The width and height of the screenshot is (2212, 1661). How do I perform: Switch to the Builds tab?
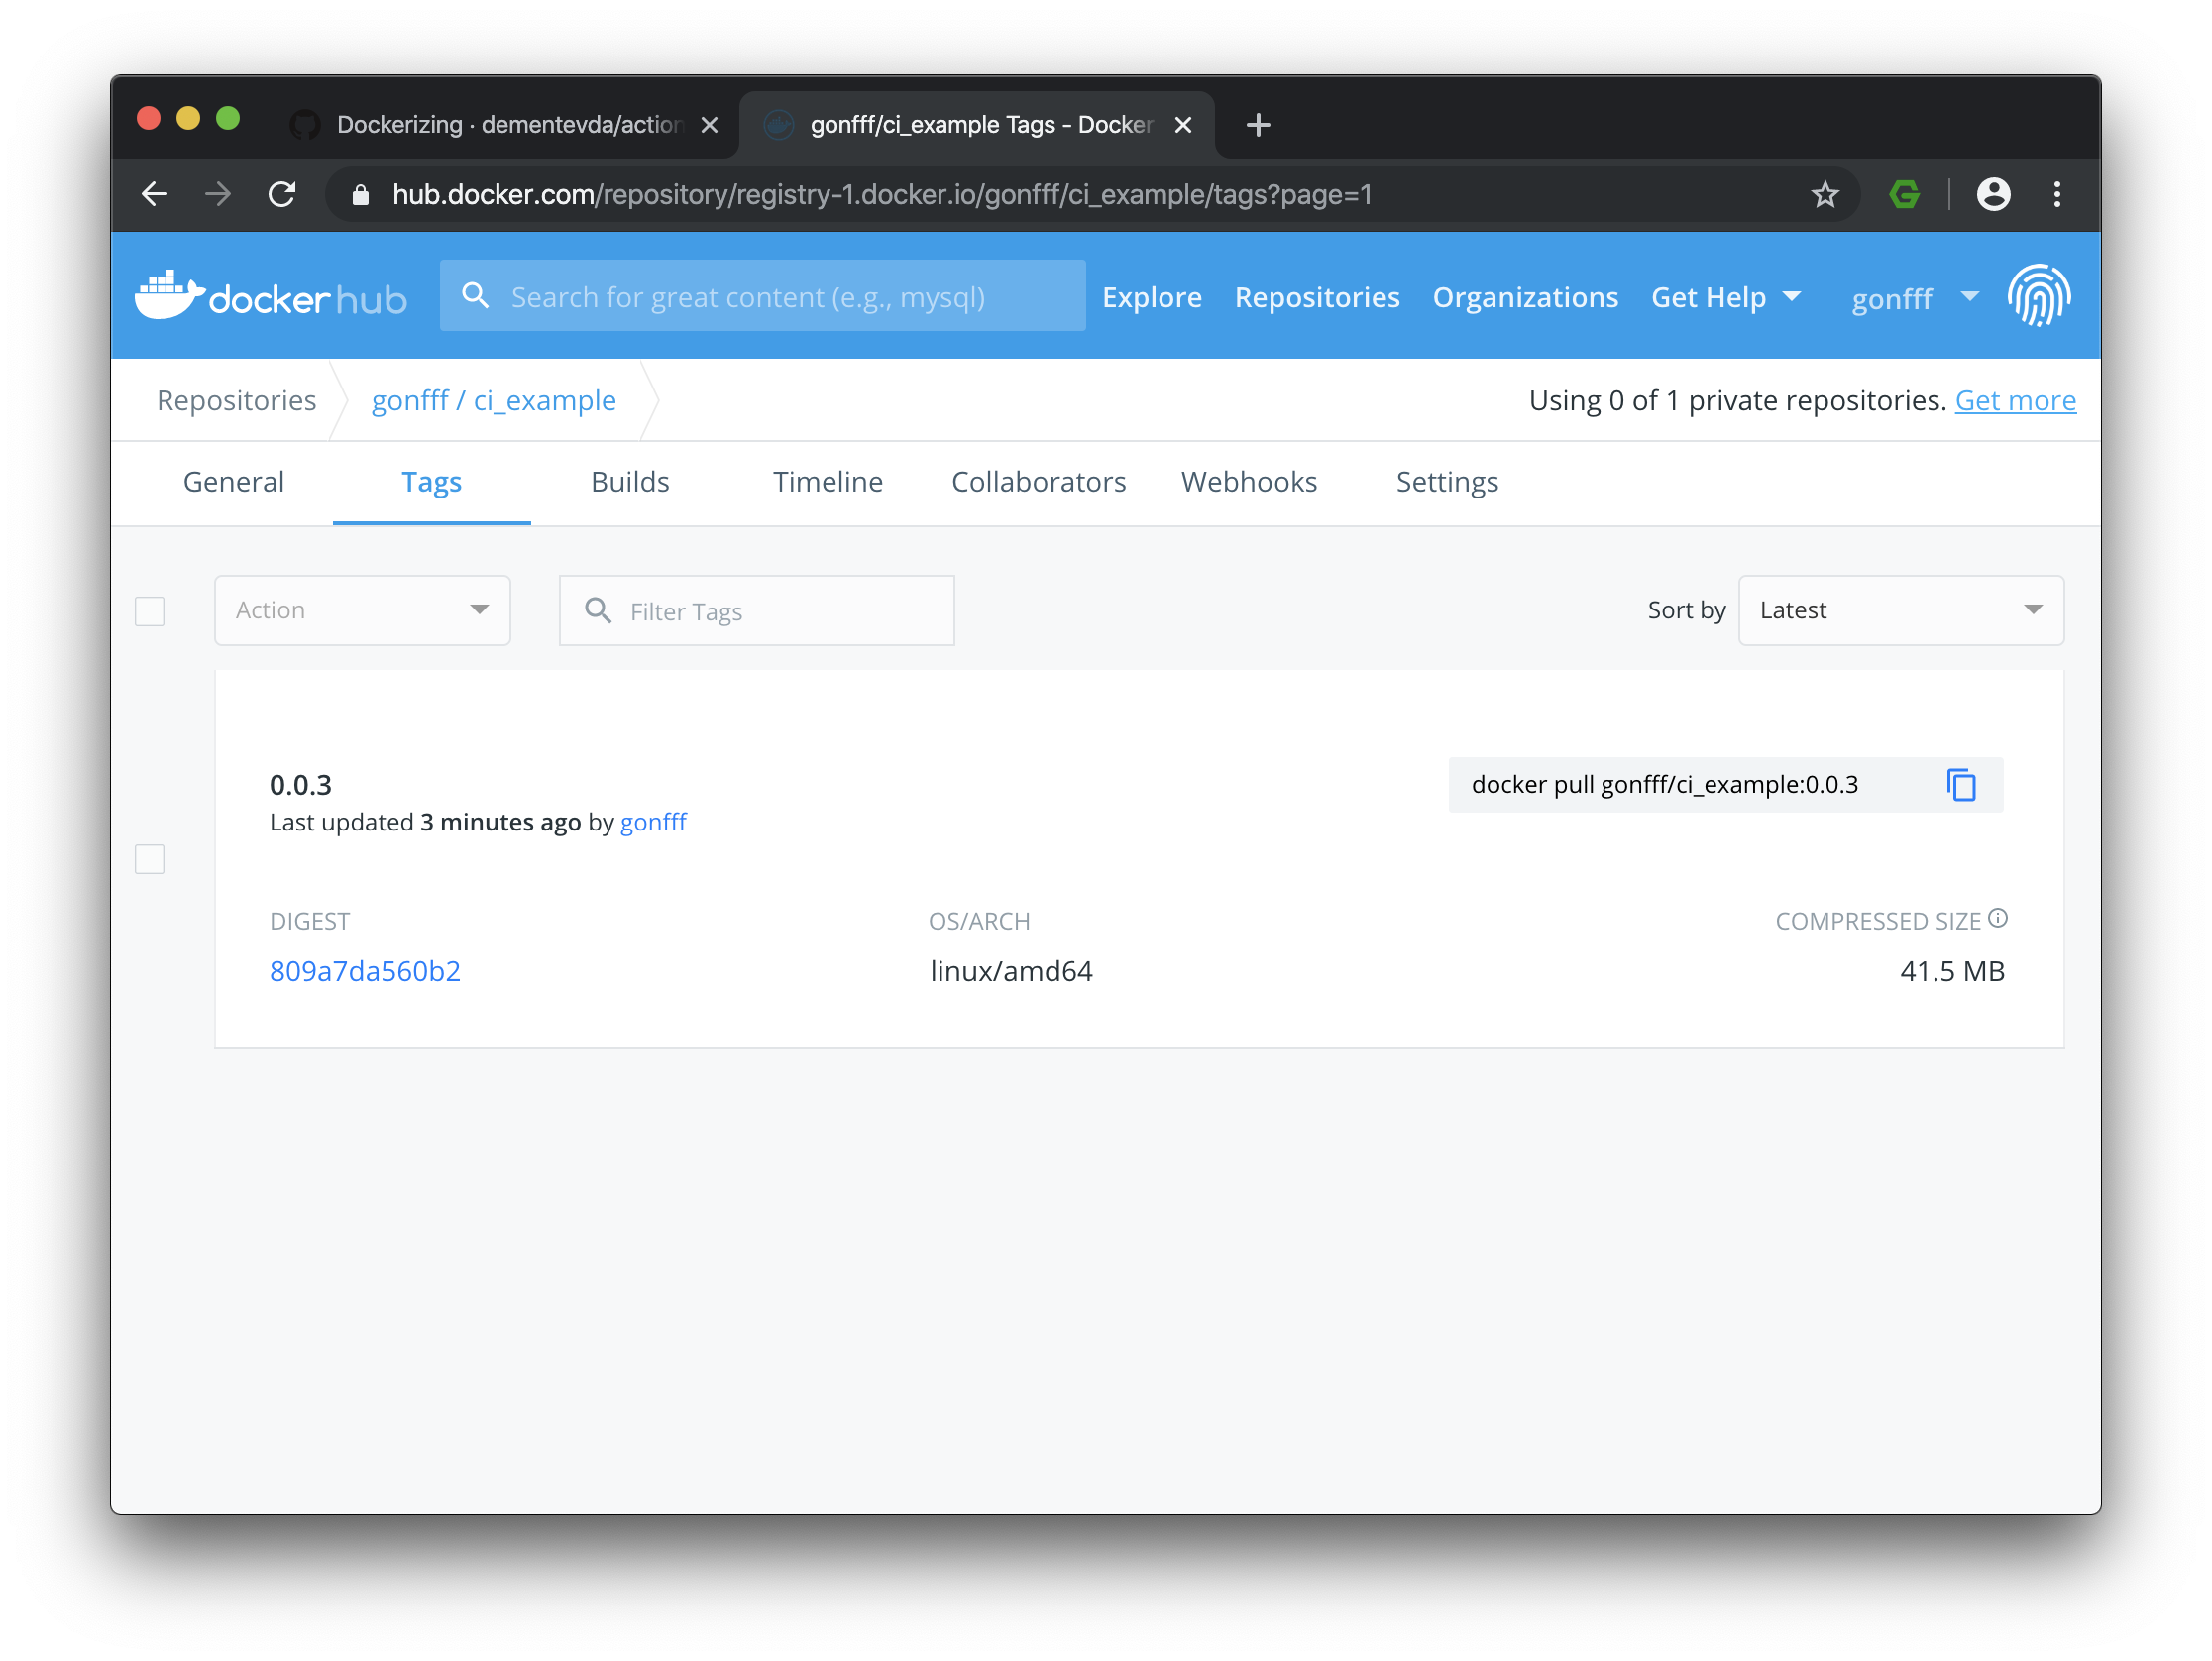[x=629, y=482]
